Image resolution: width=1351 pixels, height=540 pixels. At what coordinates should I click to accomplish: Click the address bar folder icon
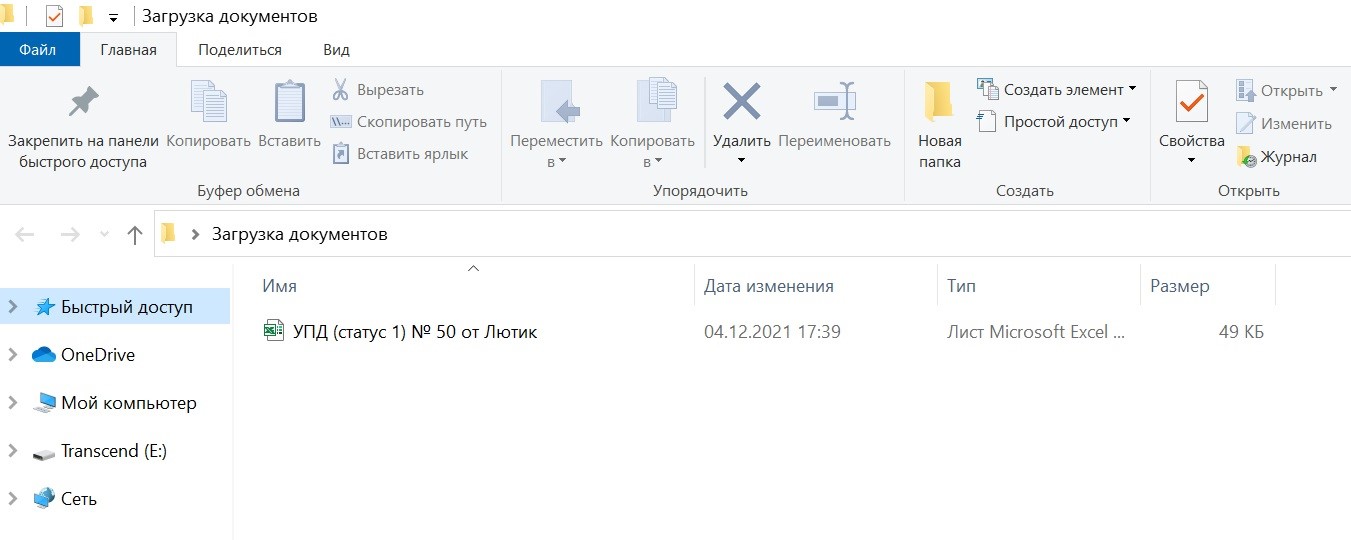pyautogui.click(x=169, y=234)
